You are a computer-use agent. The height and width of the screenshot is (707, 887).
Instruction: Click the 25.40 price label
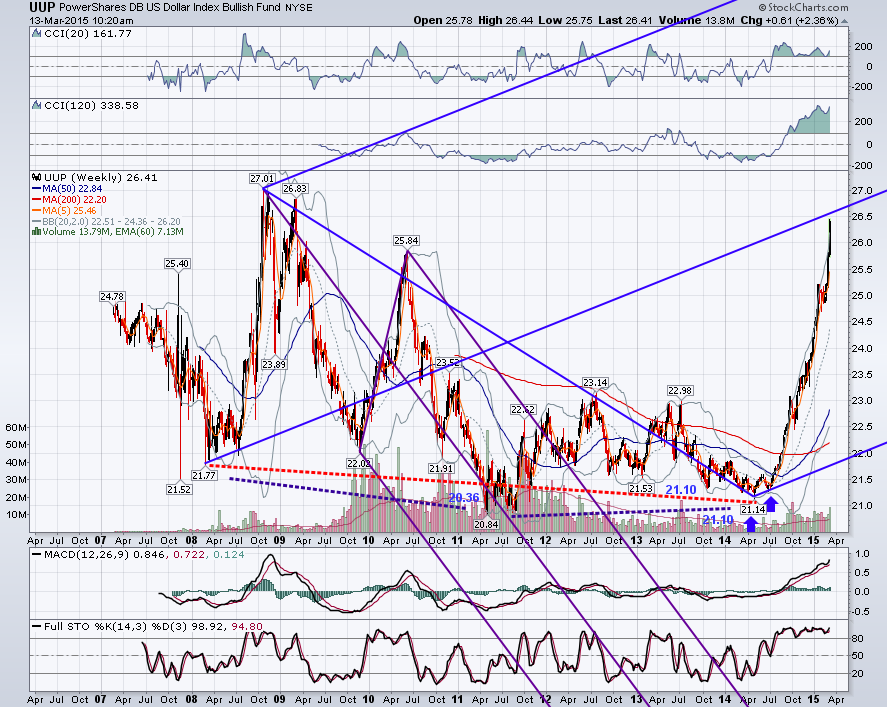(177, 264)
